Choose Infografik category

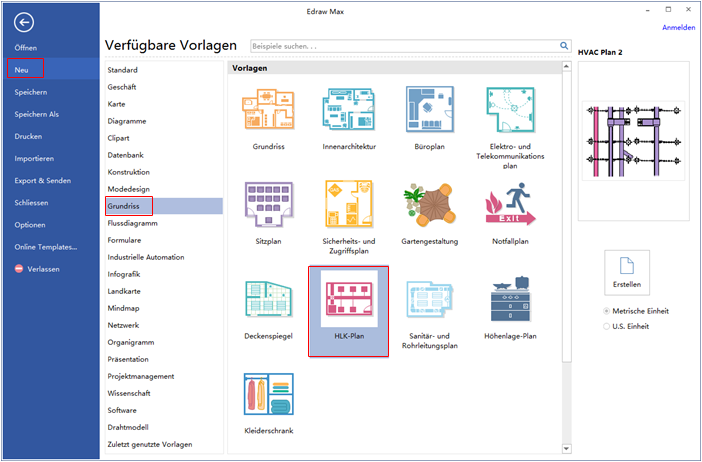(x=124, y=274)
